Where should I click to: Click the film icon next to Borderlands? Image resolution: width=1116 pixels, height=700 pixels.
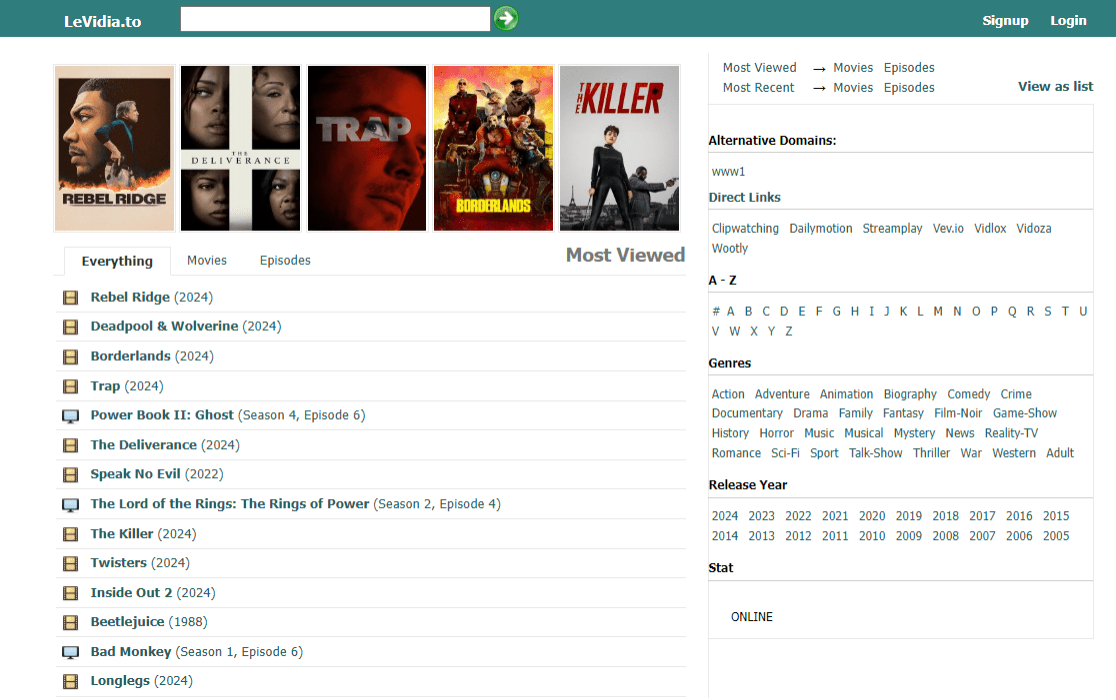(70, 357)
